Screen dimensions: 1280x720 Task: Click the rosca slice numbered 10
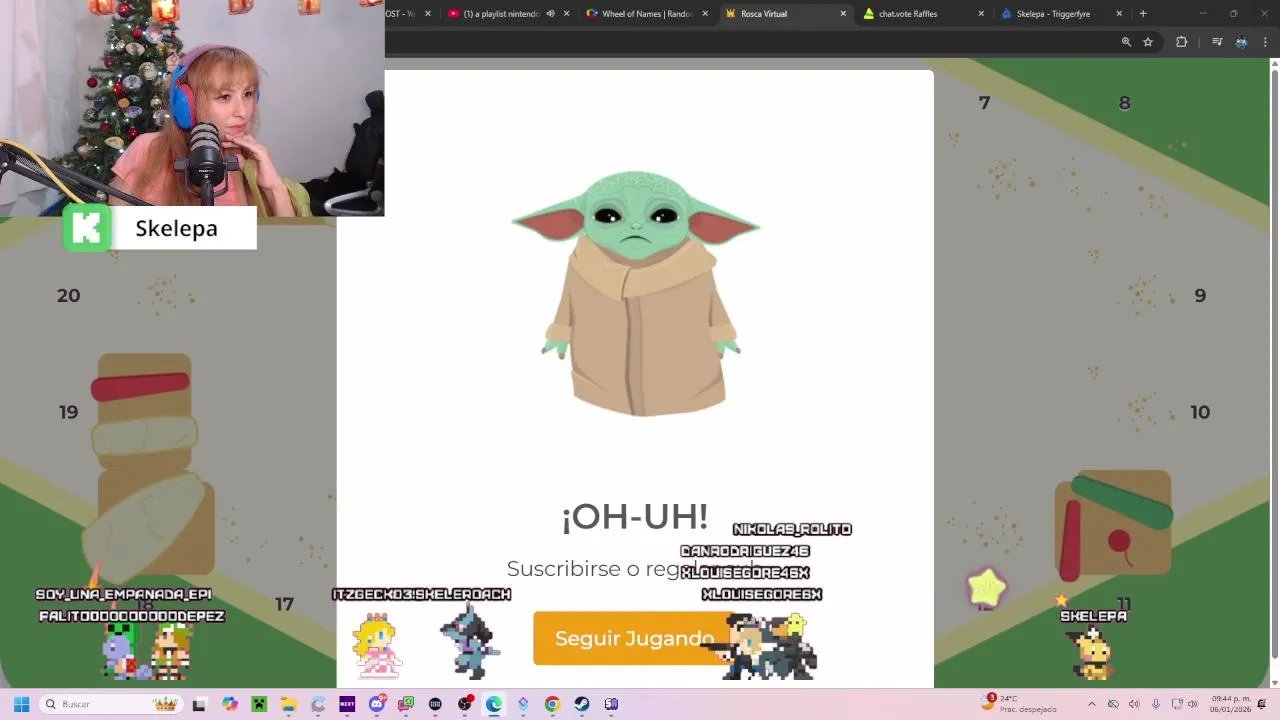click(x=1200, y=412)
